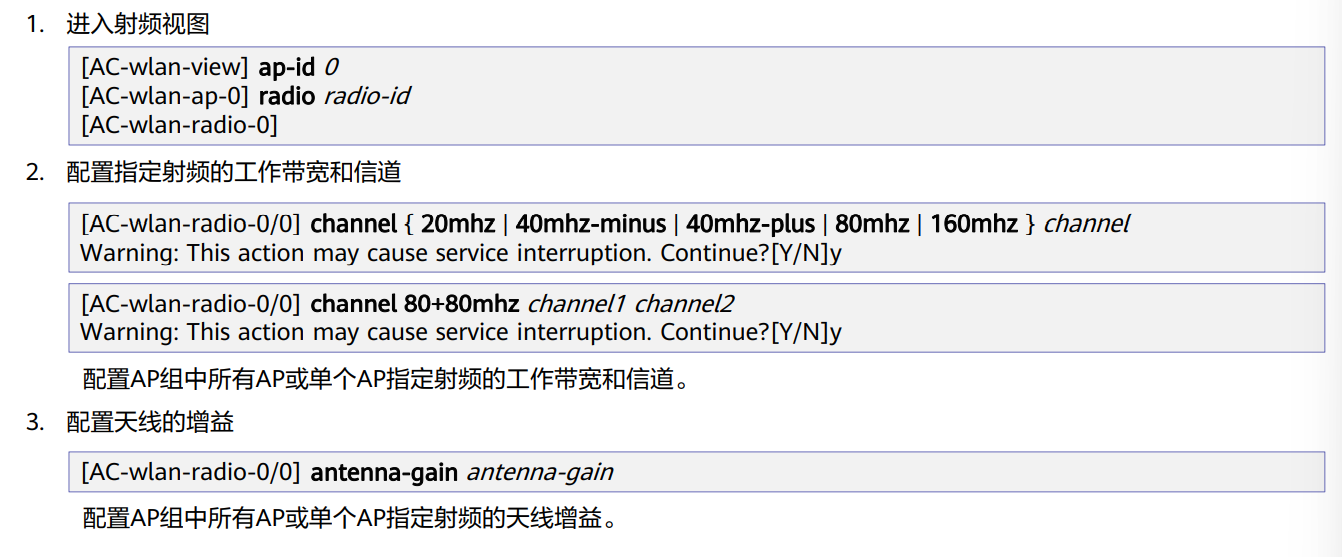Click the 80mhz option text
Screen dimensions: 1342x557
(873, 224)
